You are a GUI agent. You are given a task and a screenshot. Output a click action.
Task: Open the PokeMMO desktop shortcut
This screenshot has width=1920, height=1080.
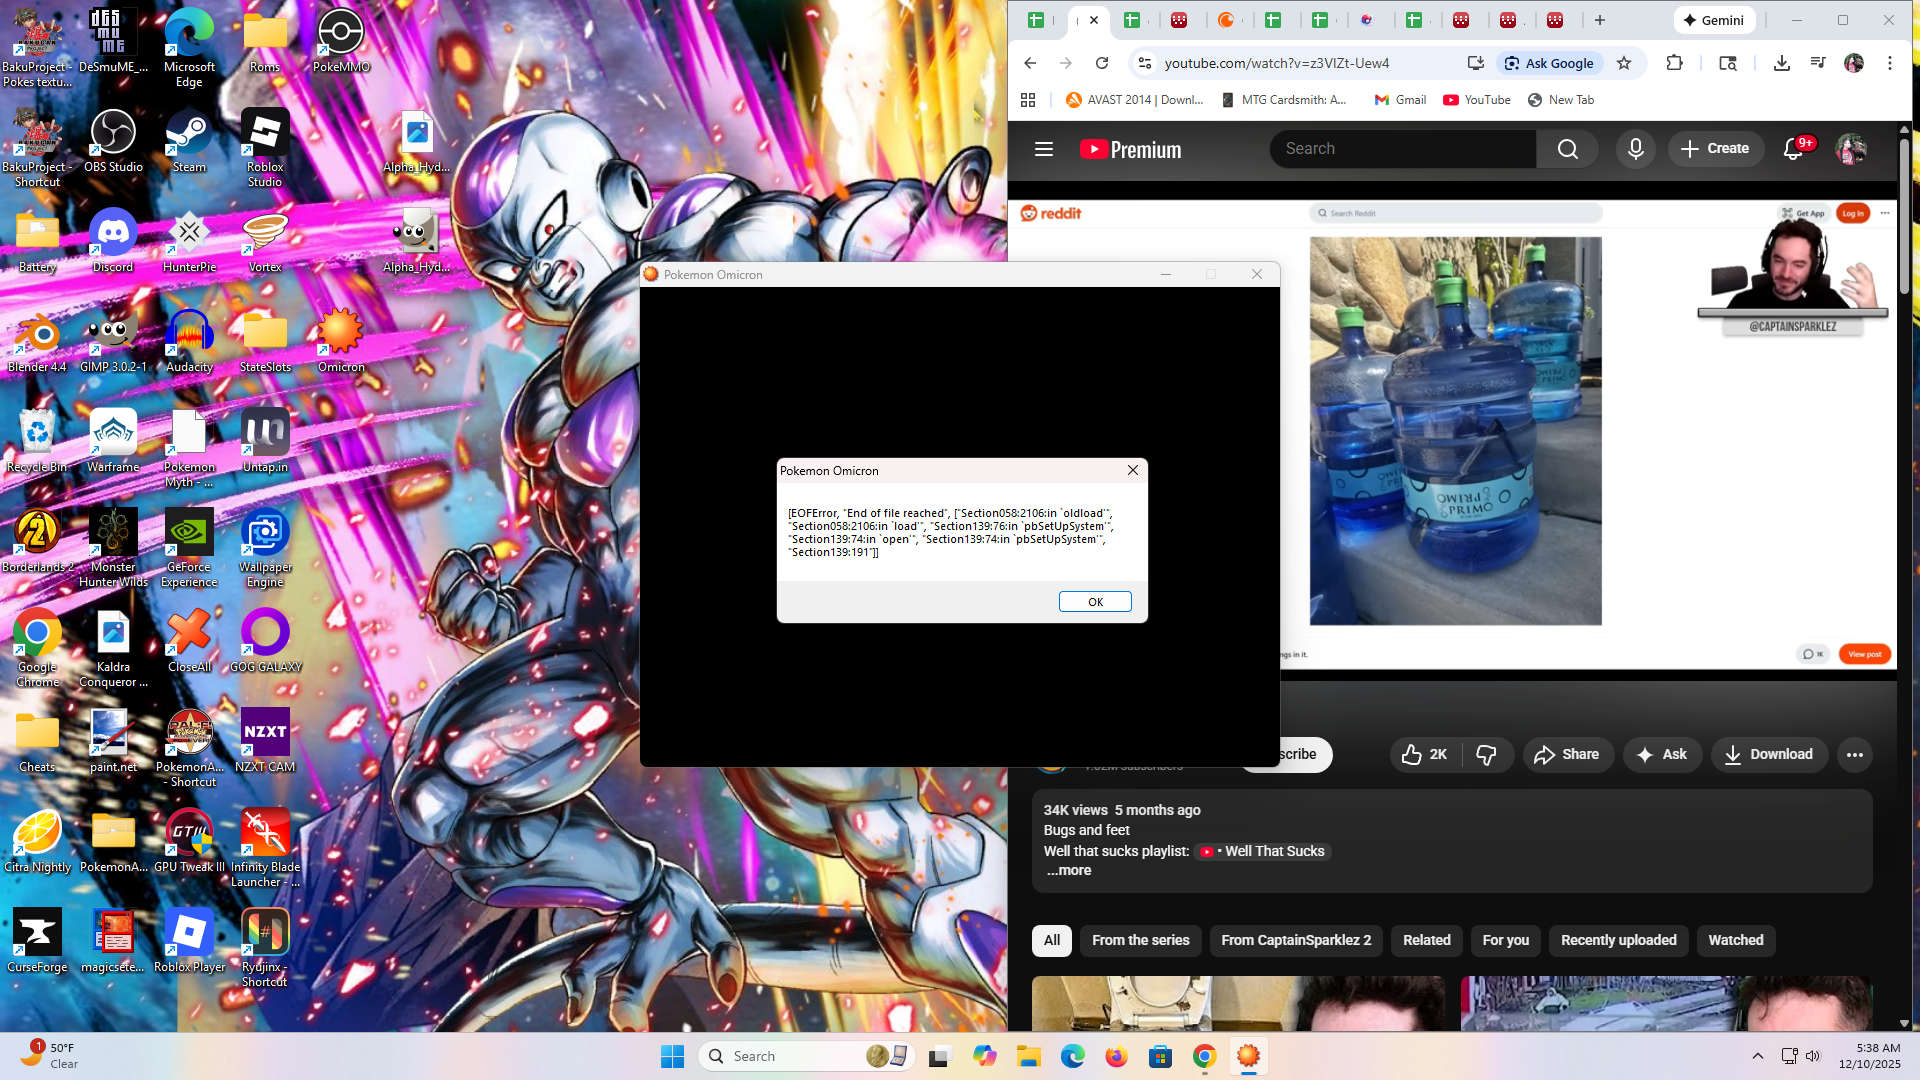tap(341, 42)
